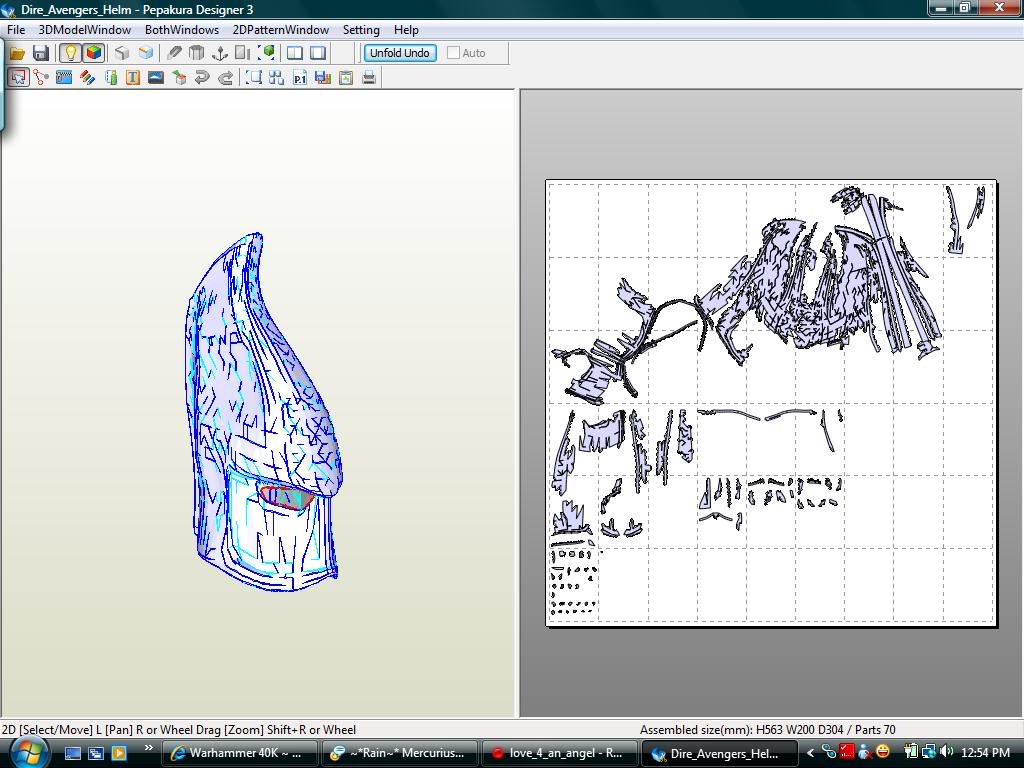Viewport: 1024px width, 768px height.
Task: Switch to the ~*Rain~* Mercurius taskbar button
Action: (x=400, y=753)
